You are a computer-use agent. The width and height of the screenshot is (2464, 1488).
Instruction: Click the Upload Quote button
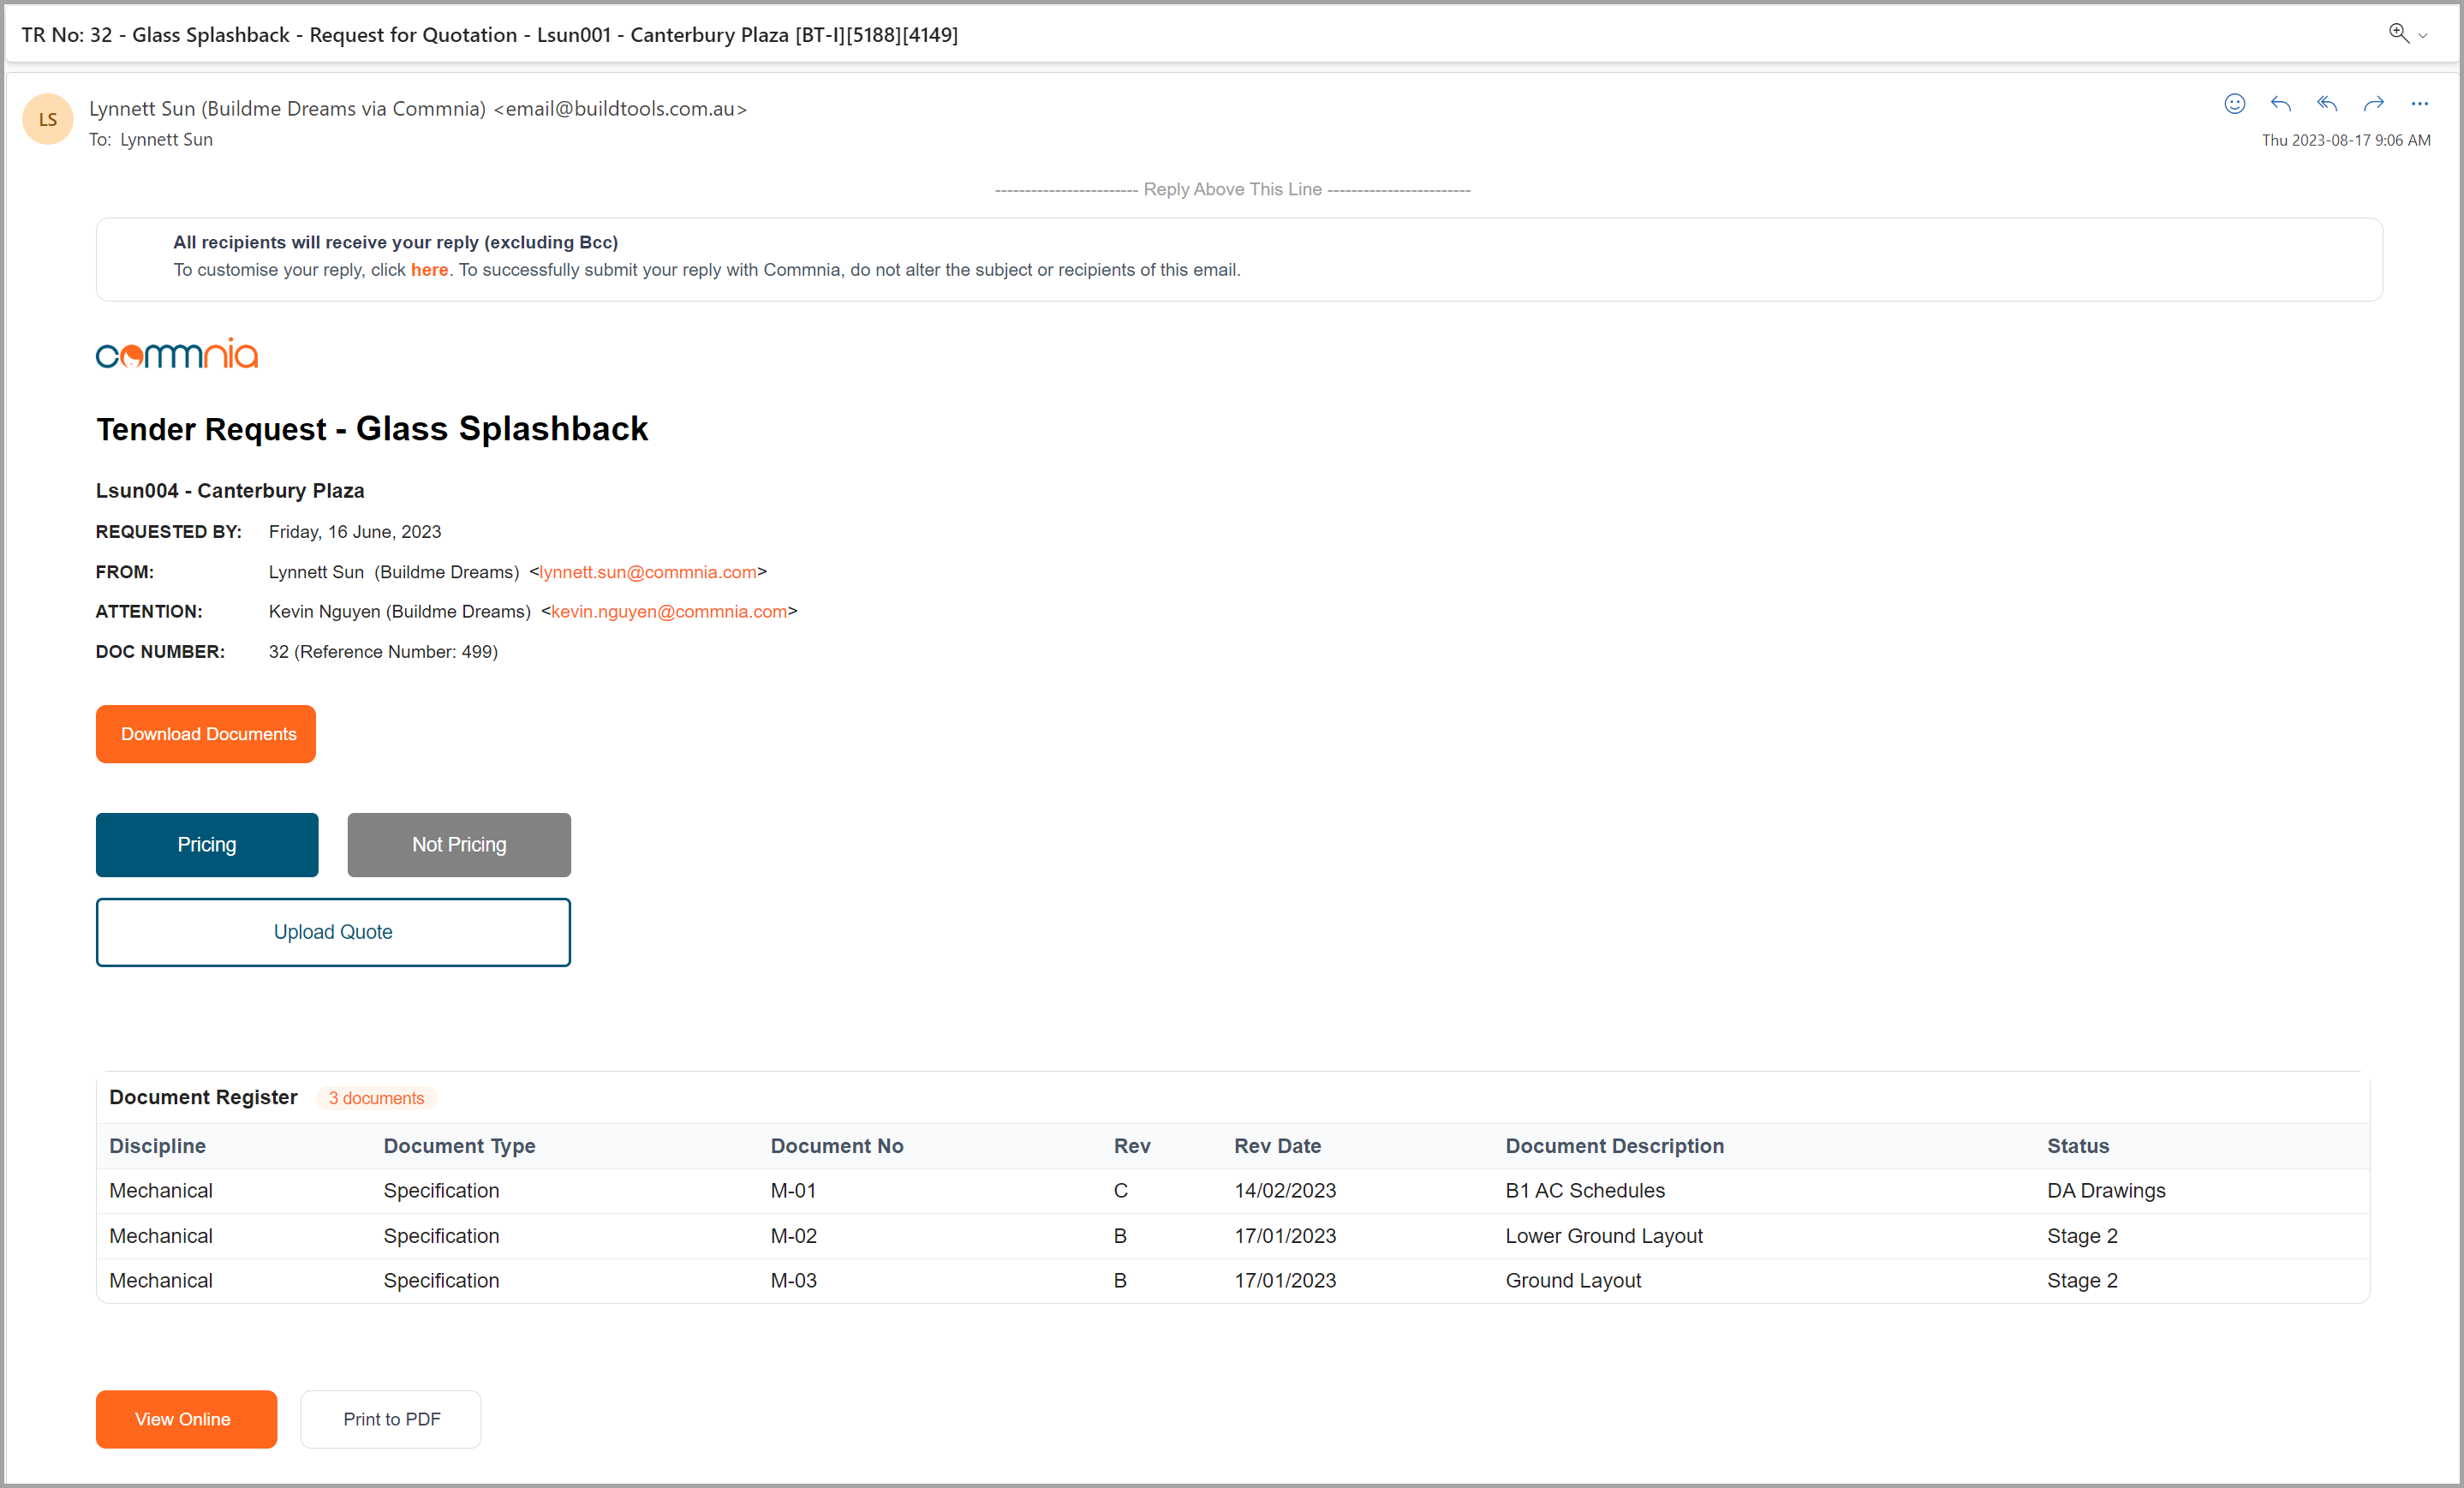tap(333, 932)
